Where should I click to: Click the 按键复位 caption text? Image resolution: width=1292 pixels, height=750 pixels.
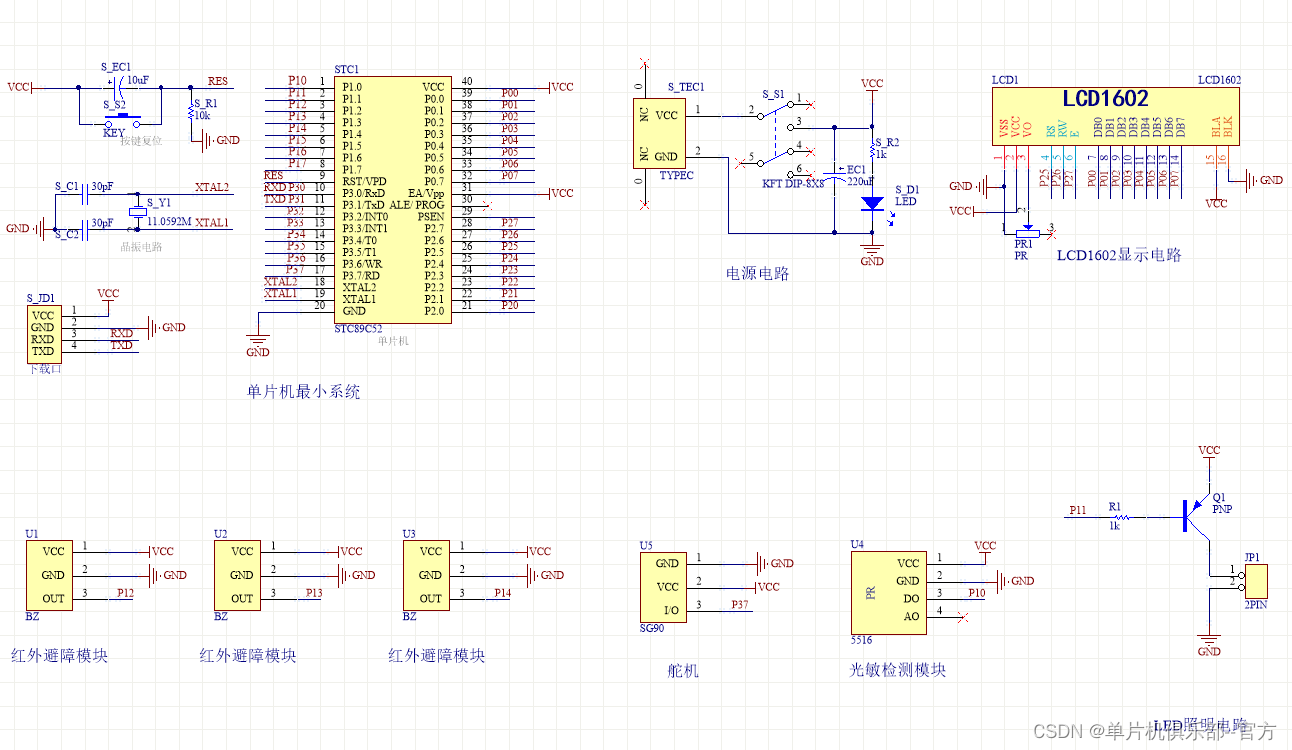(141, 141)
